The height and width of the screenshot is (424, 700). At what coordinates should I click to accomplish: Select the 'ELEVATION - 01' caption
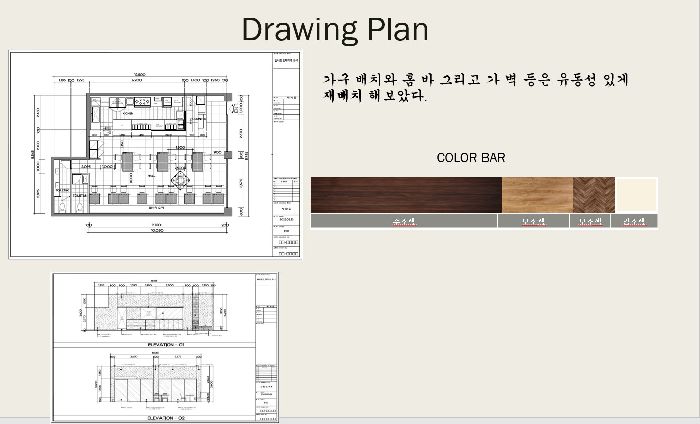click(166, 345)
